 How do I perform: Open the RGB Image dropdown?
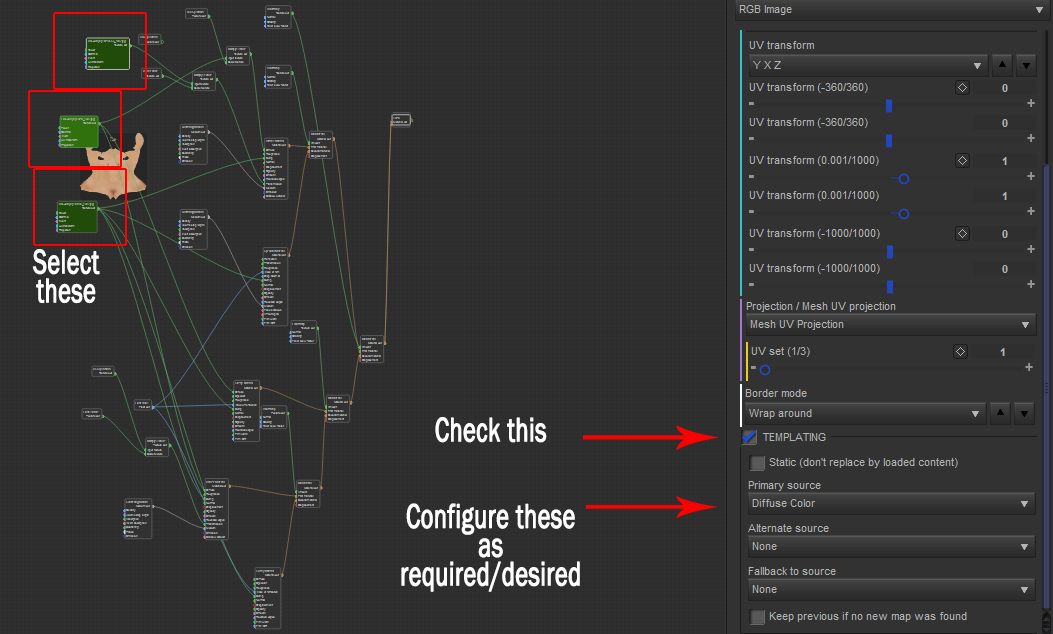892,9
